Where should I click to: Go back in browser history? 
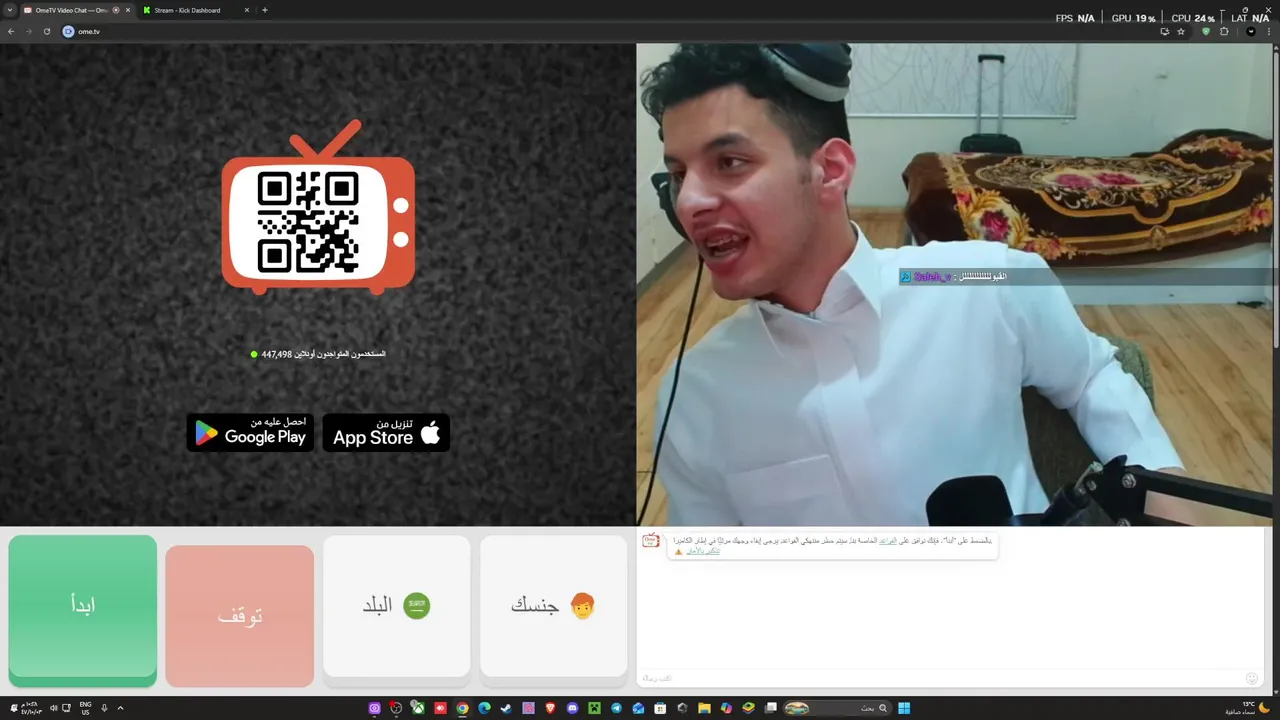tap(11, 31)
